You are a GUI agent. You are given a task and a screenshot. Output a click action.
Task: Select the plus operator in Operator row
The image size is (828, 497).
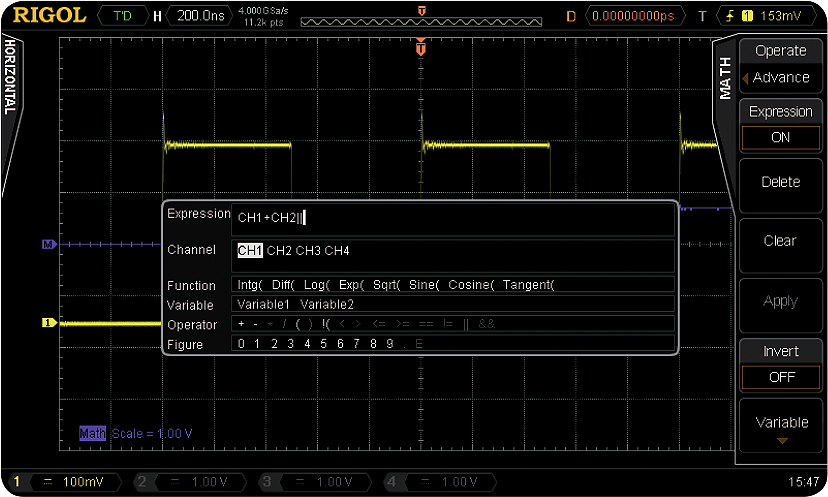pyautogui.click(x=241, y=325)
